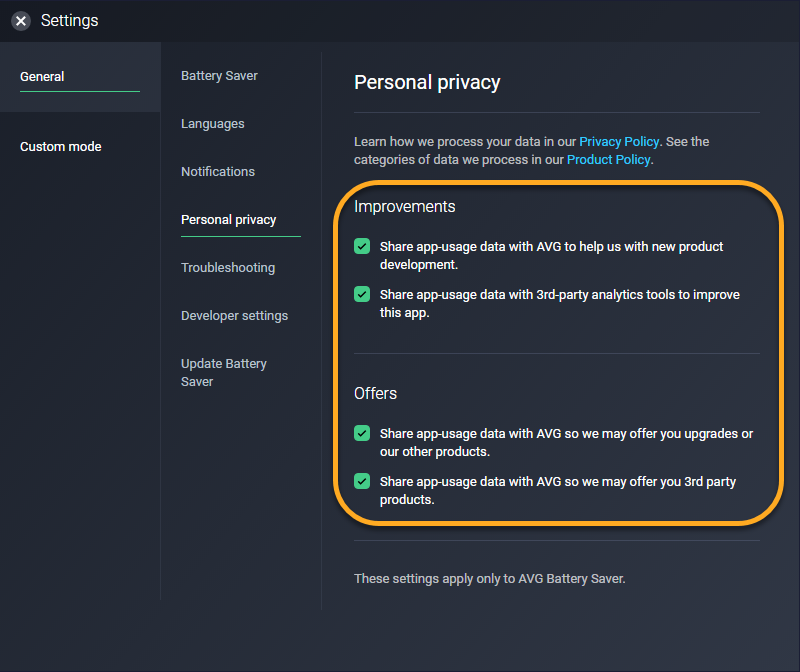Viewport: 800px width, 672px height.
Task: Open the Privacy Policy link
Action: point(621,142)
